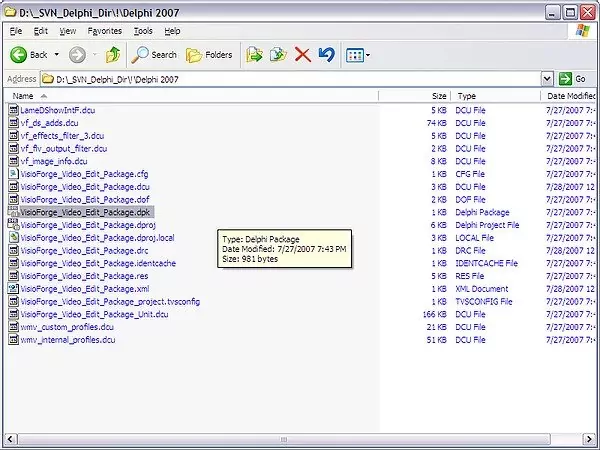Click the 166 KB size cell
This screenshot has height=450, width=600.
pos(434,314)
